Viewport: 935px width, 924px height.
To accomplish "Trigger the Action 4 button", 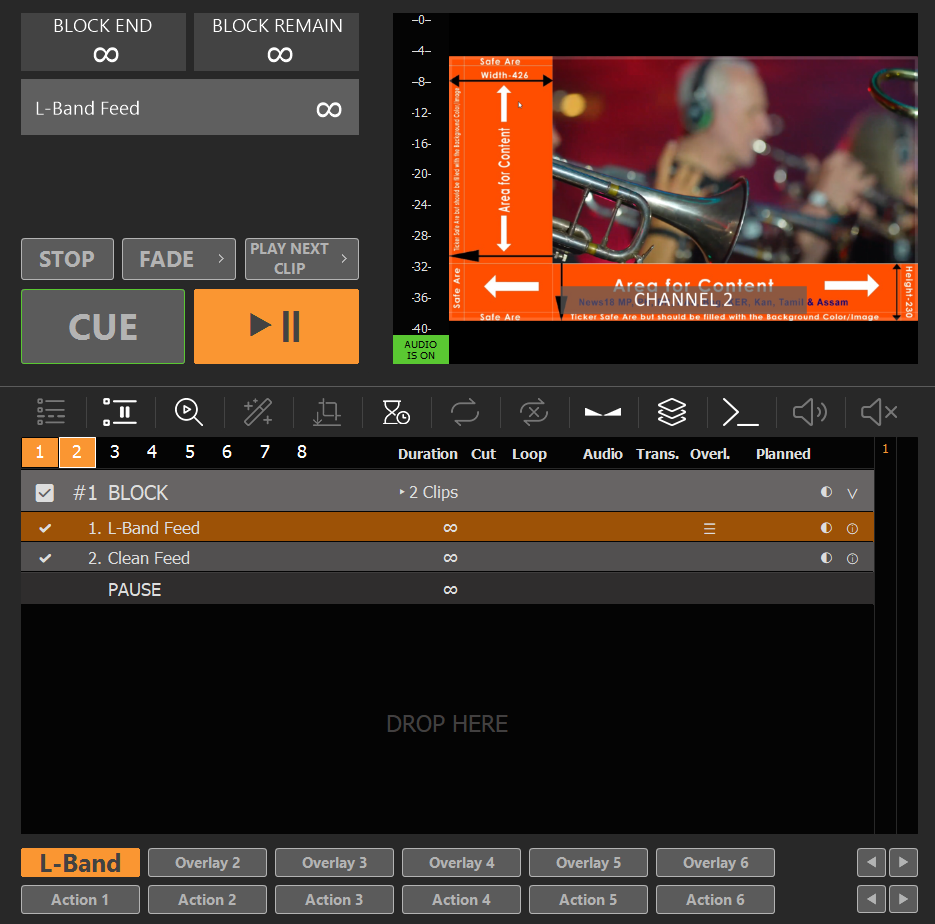I will 462,900.
